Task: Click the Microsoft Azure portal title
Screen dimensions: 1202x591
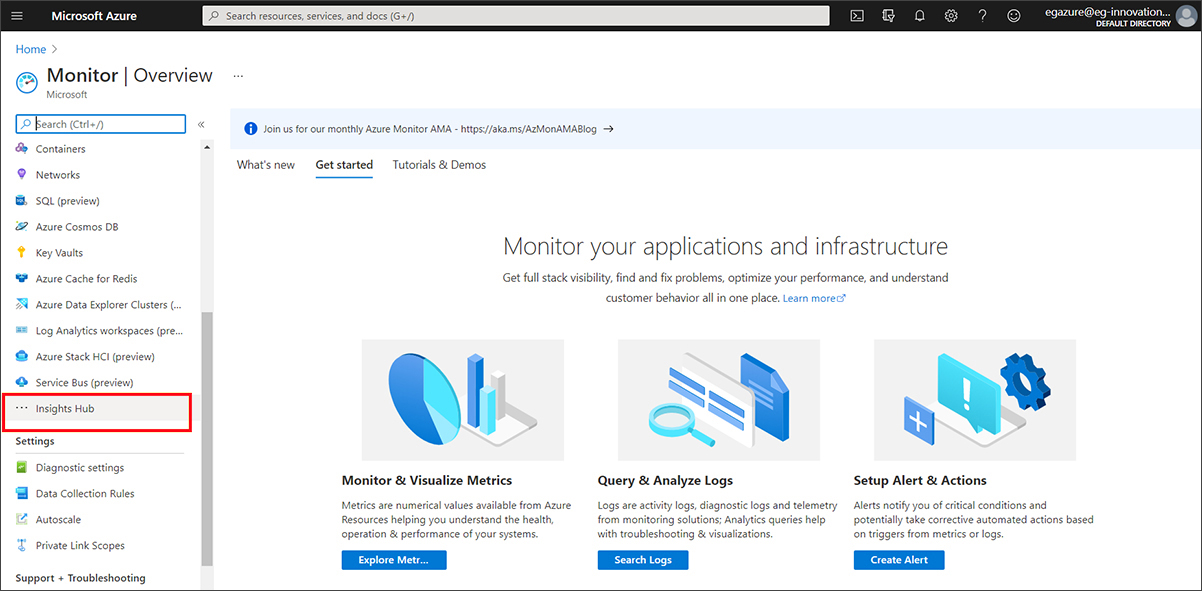Action: [94, 16]
